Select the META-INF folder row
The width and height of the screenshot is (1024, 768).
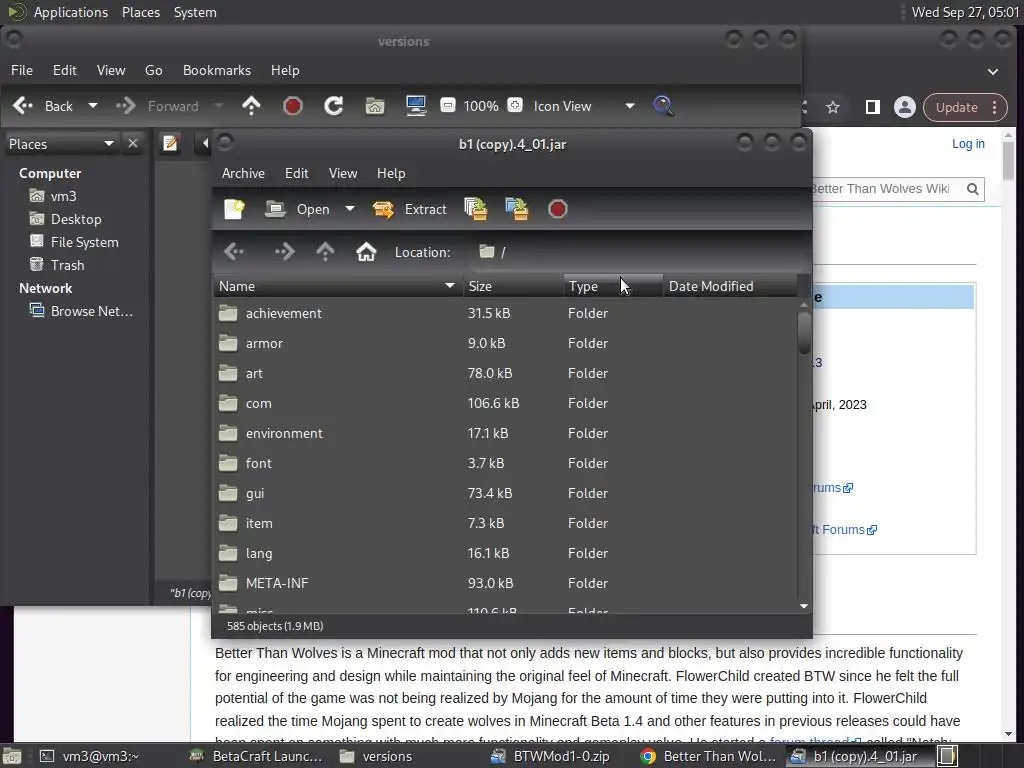coord(505,584)
